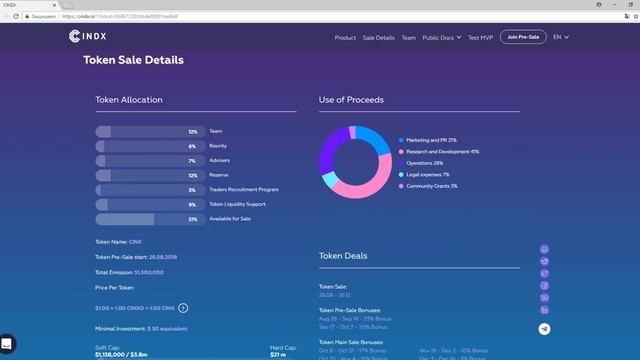
Task: Click the Token Liquidity Support label
Action: tap(237, 204)
